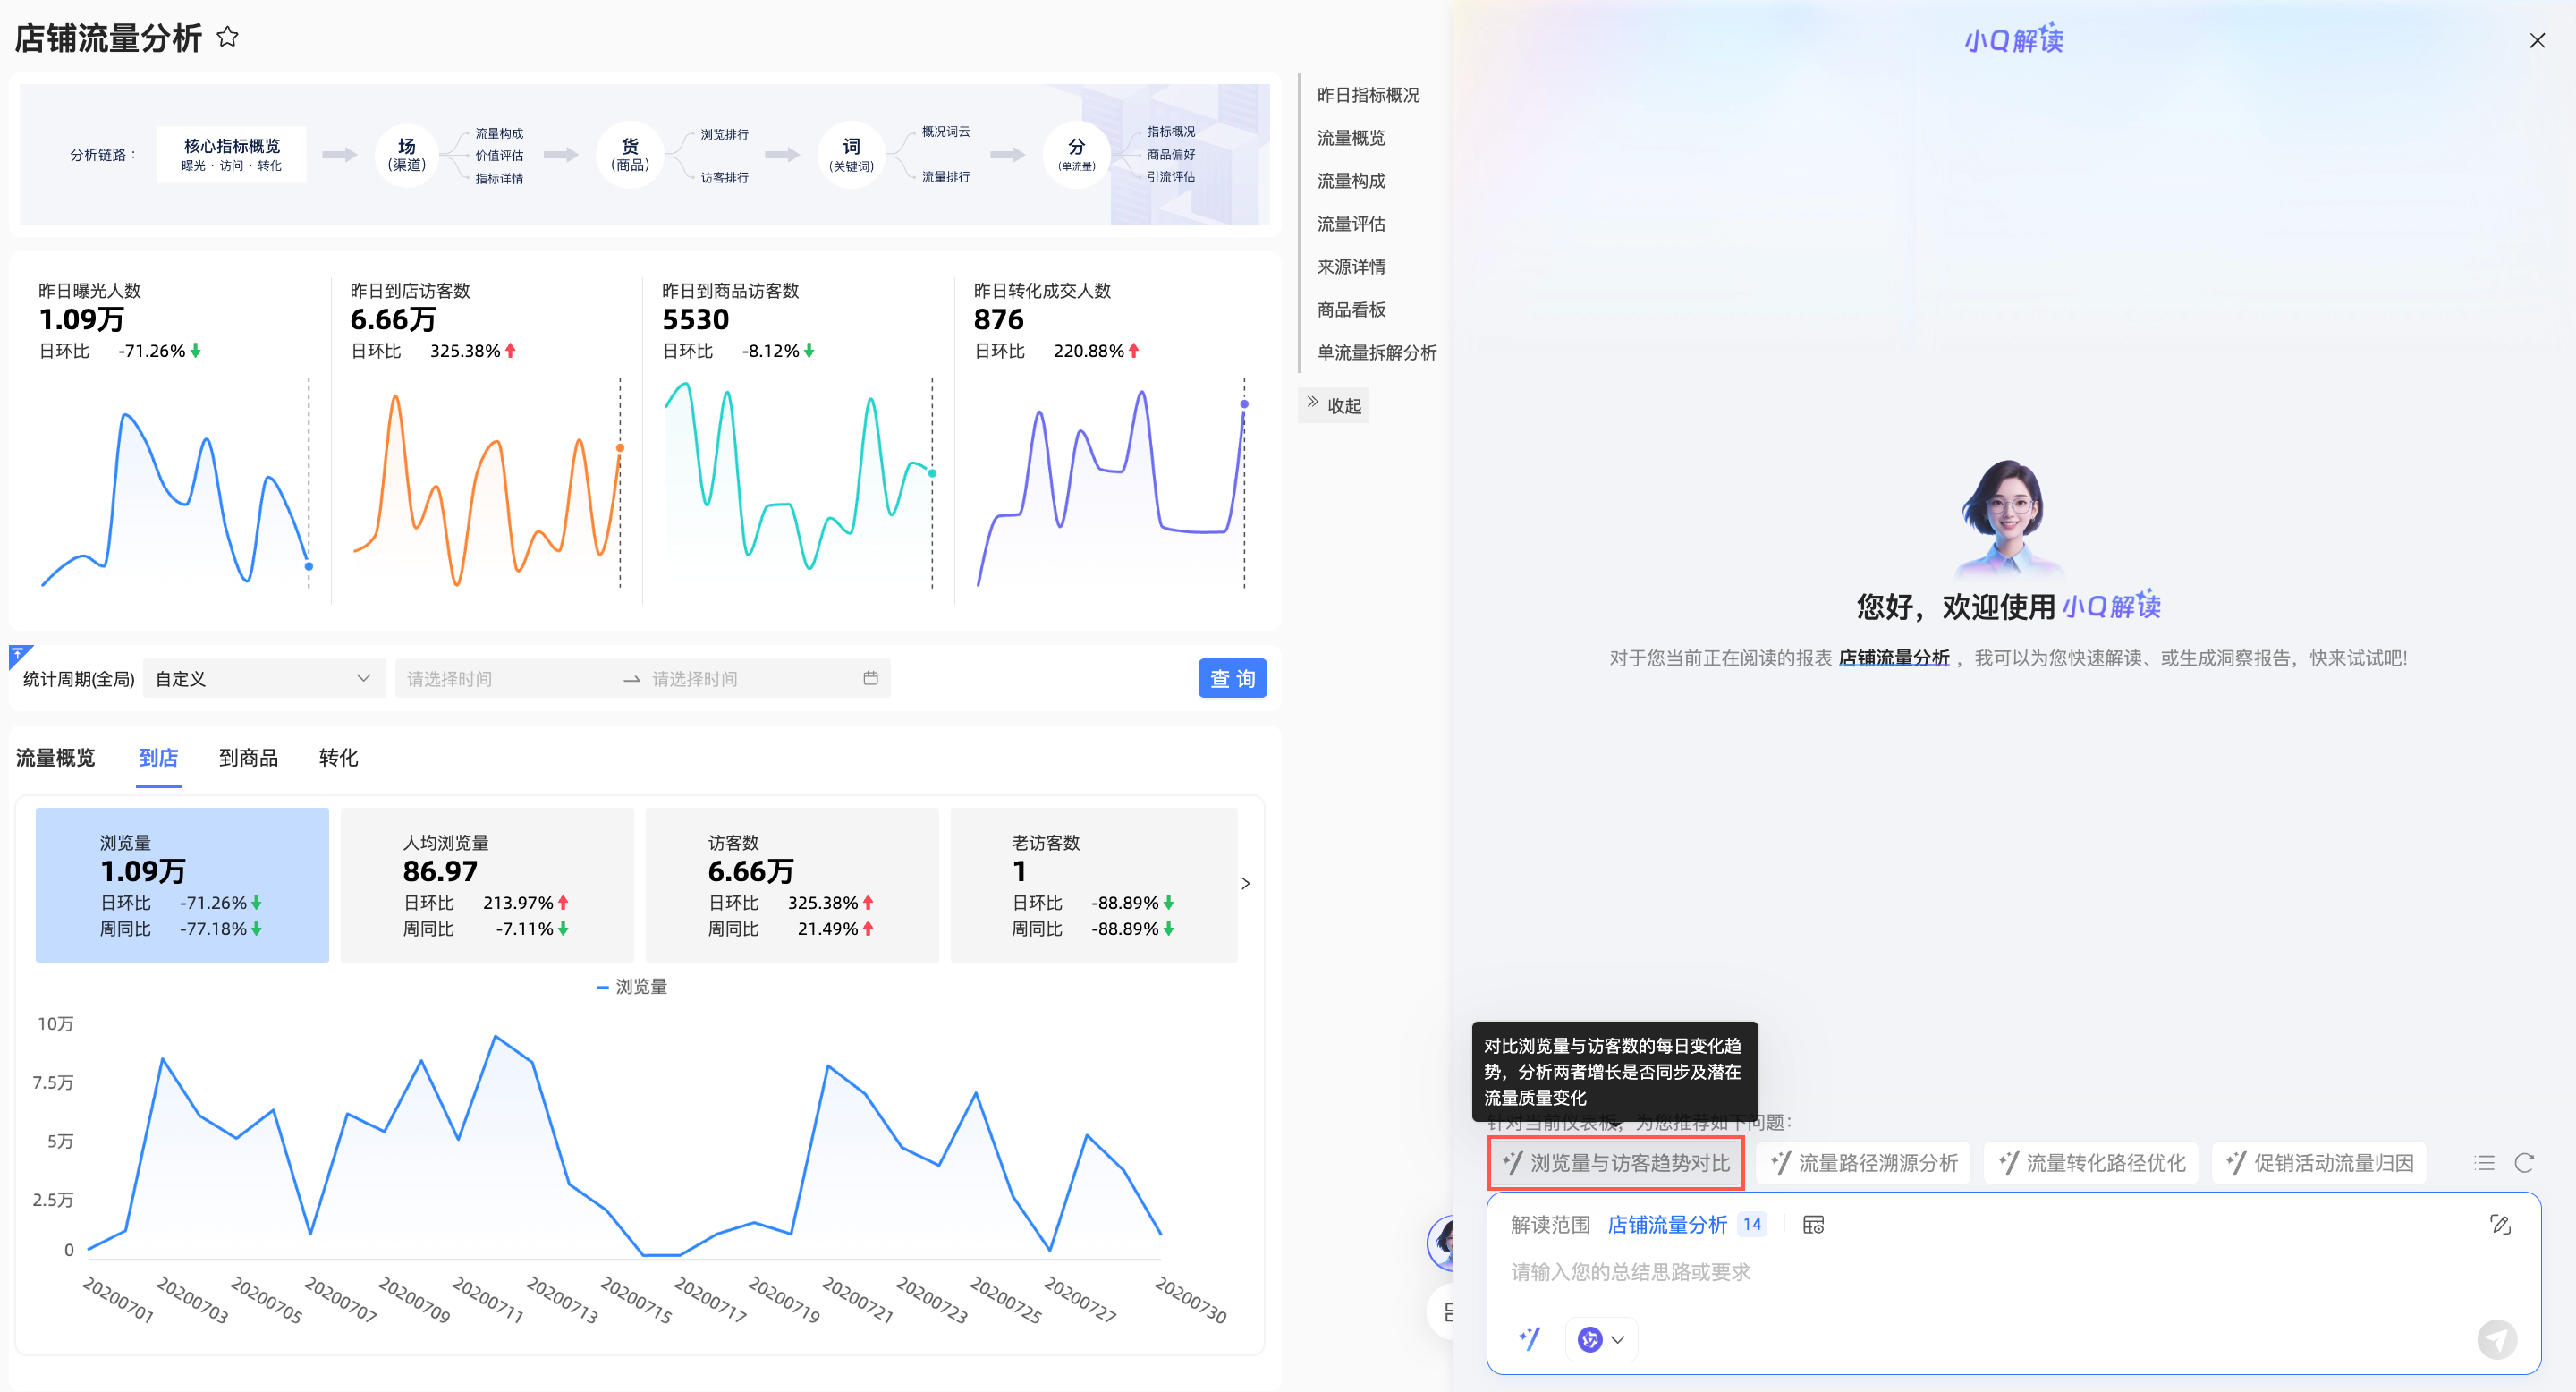
Task: Go to 流量构成 in the side navigation
Action: [1351, 181]
